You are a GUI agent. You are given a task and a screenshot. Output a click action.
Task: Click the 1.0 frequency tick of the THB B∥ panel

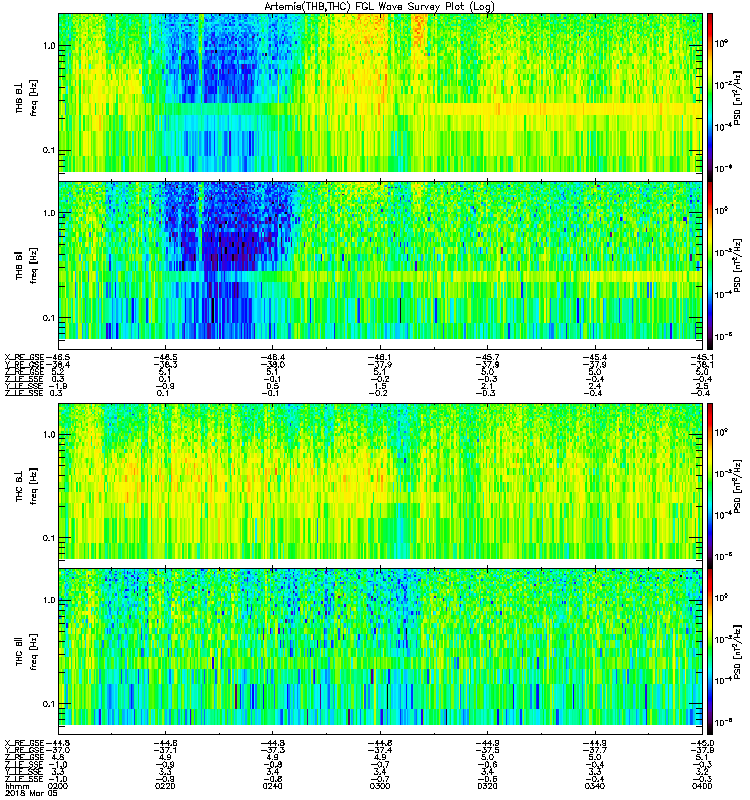pos(49,213)
